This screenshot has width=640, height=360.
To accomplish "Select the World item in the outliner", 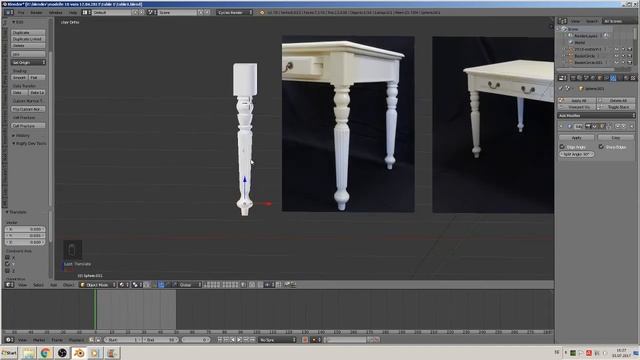I will pyautogui.click(x=580, y=42).
